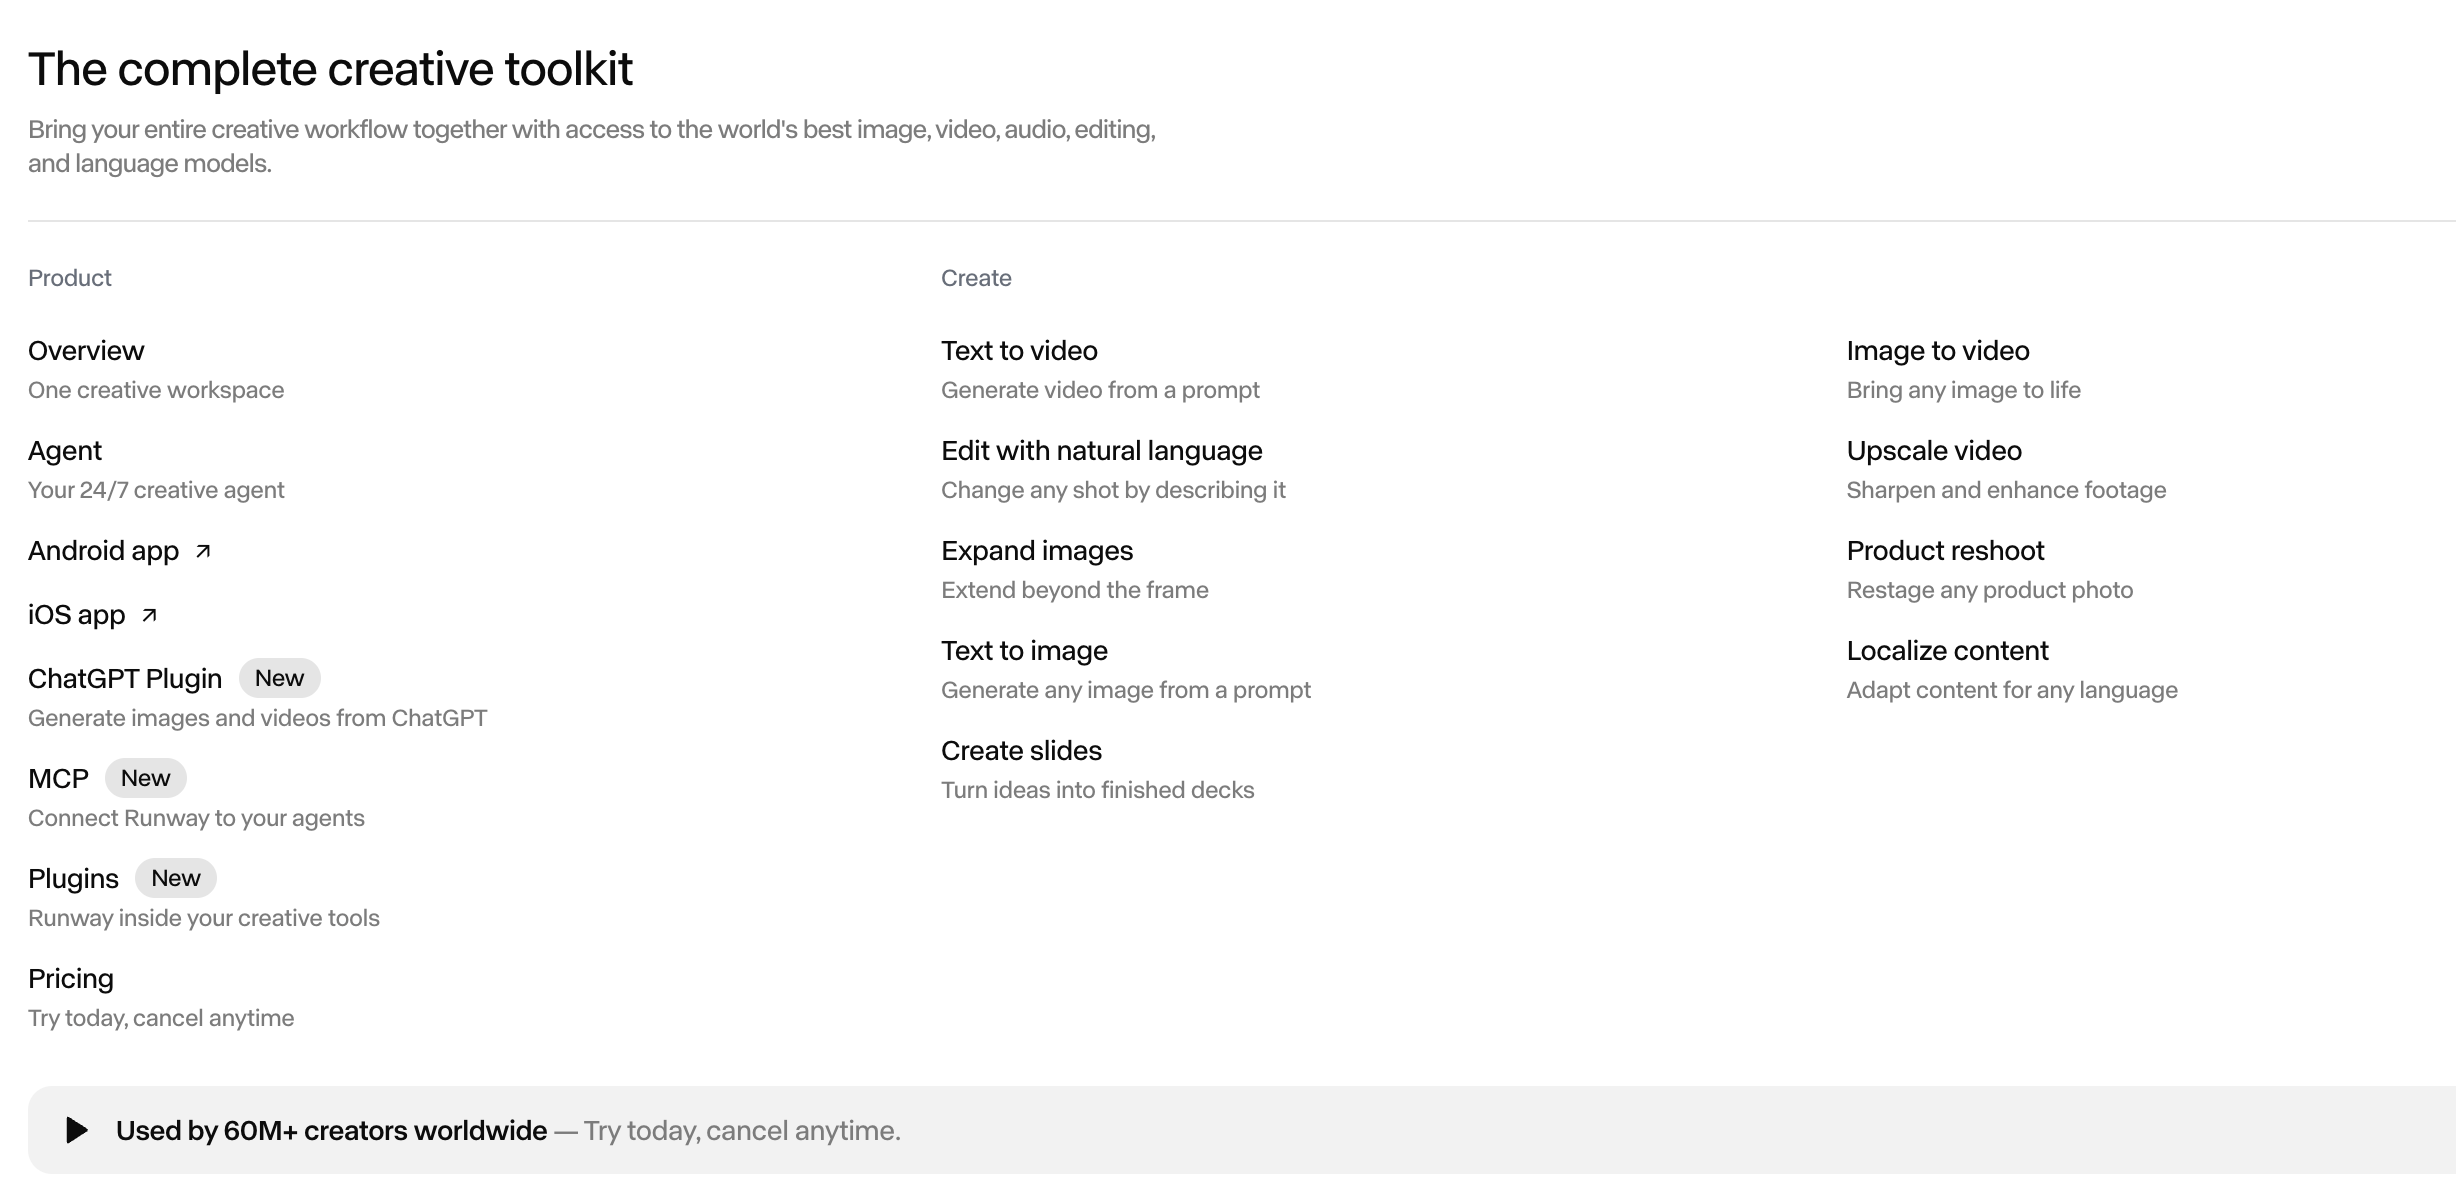Click the play icon in the creators banner

(x=77, y=1130)
